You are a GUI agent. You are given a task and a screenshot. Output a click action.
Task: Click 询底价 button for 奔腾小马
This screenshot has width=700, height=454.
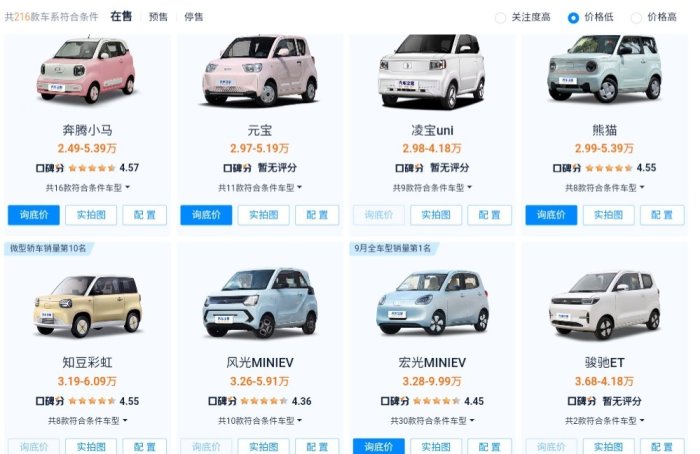(x=33, y=215)
